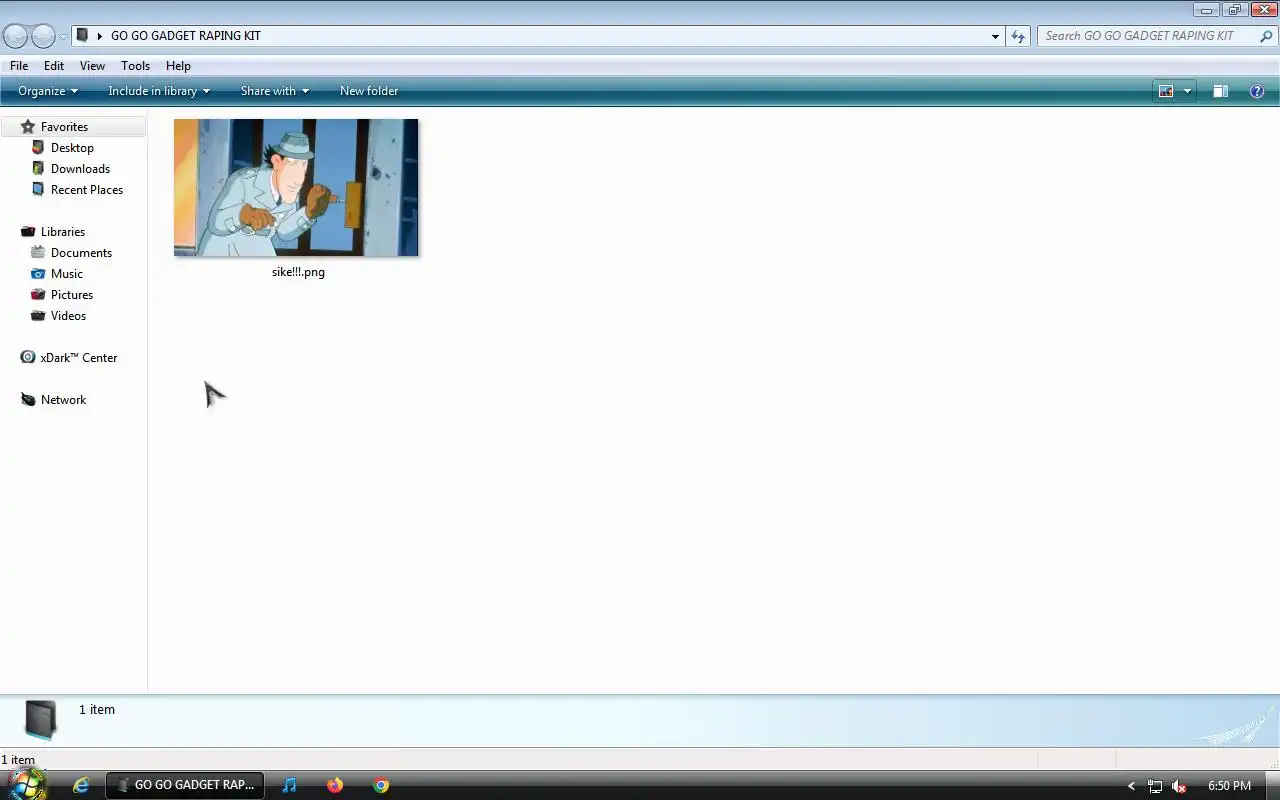
Task: Click the breadcrumb arrow before folder name
Action: pos(100,36)
